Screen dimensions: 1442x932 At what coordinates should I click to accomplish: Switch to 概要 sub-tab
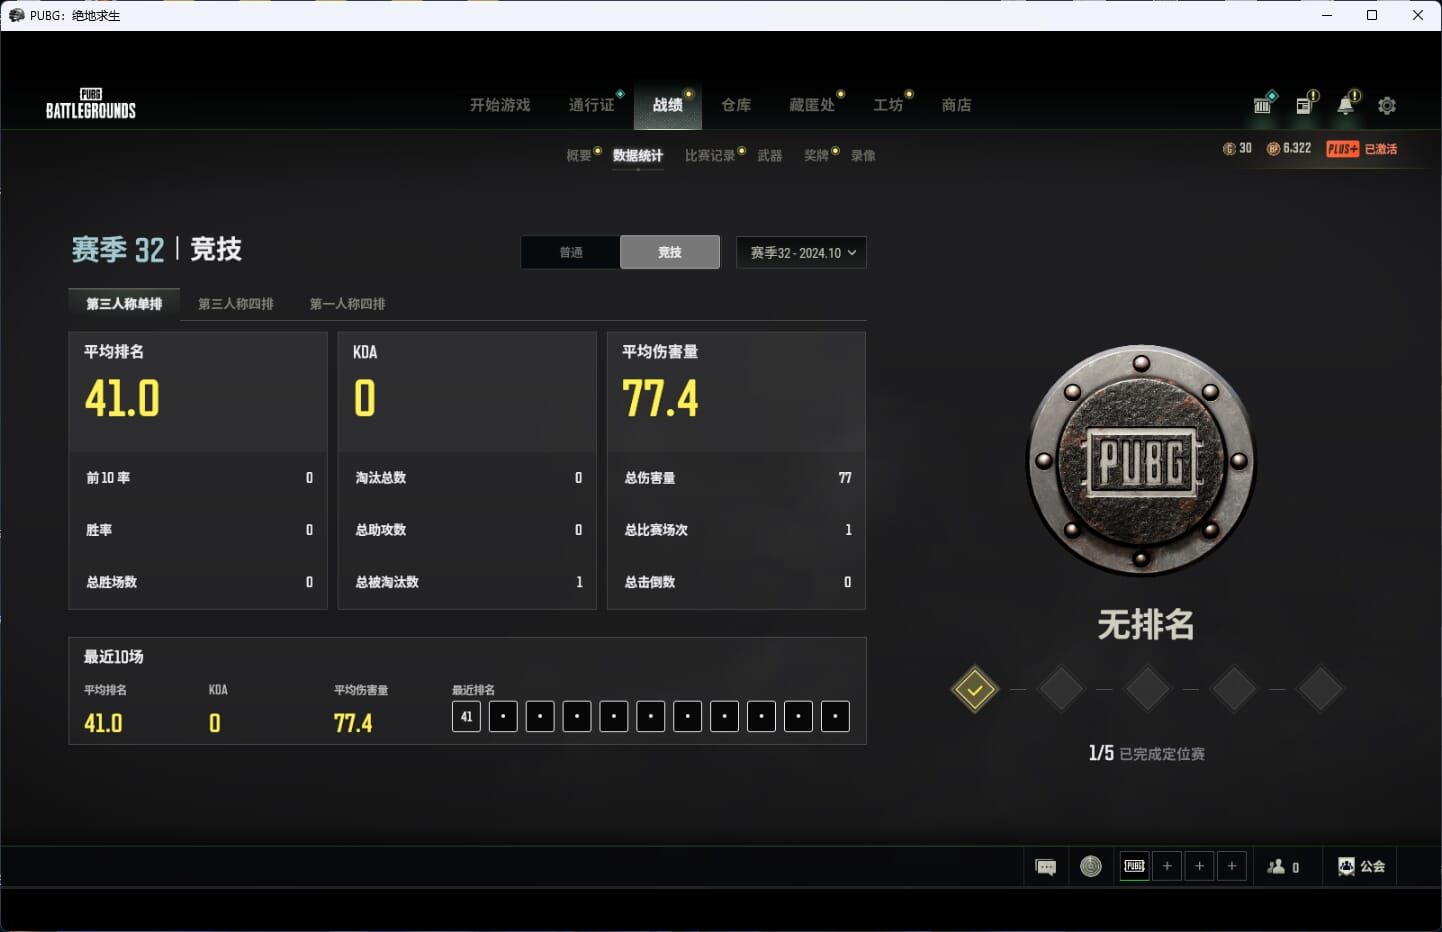coord(579,156)
